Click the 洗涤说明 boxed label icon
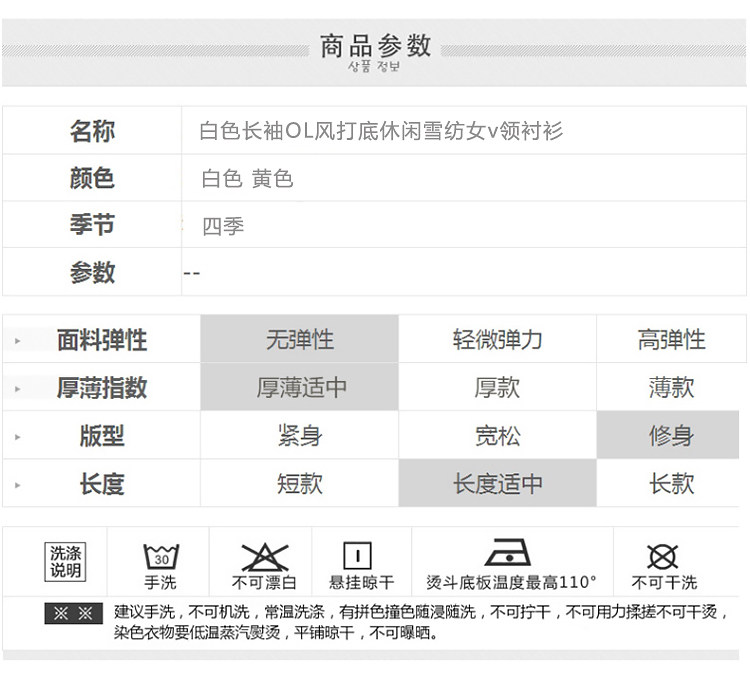 click(65, 562)
